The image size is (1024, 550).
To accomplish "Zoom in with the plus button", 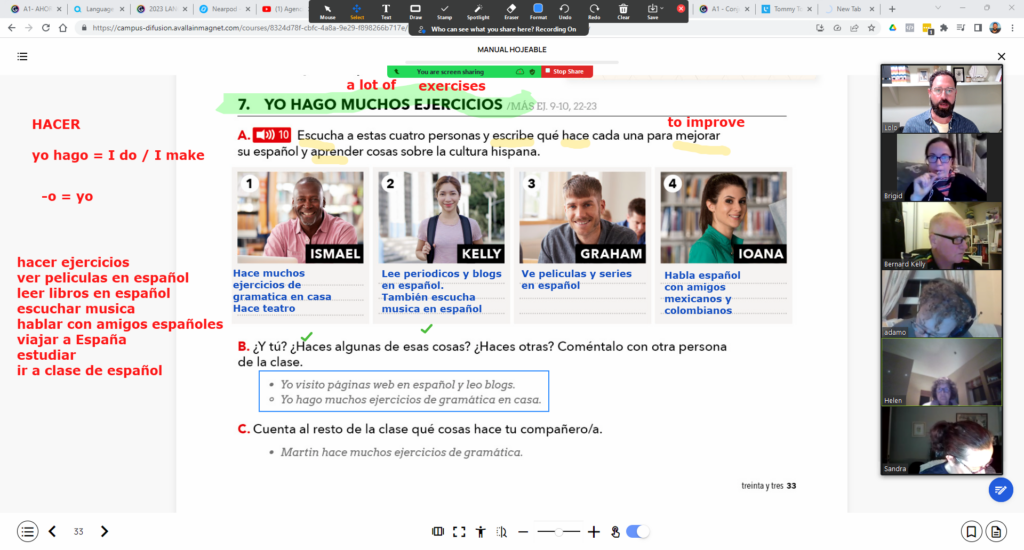I will [x=594, y=532].
